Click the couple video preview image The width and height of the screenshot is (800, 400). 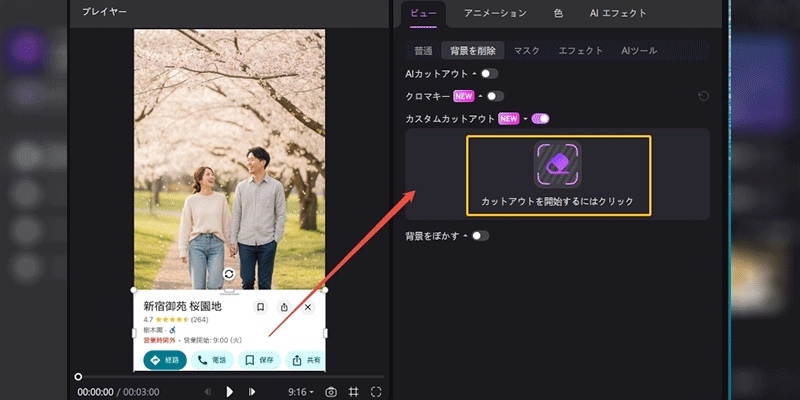230,159
